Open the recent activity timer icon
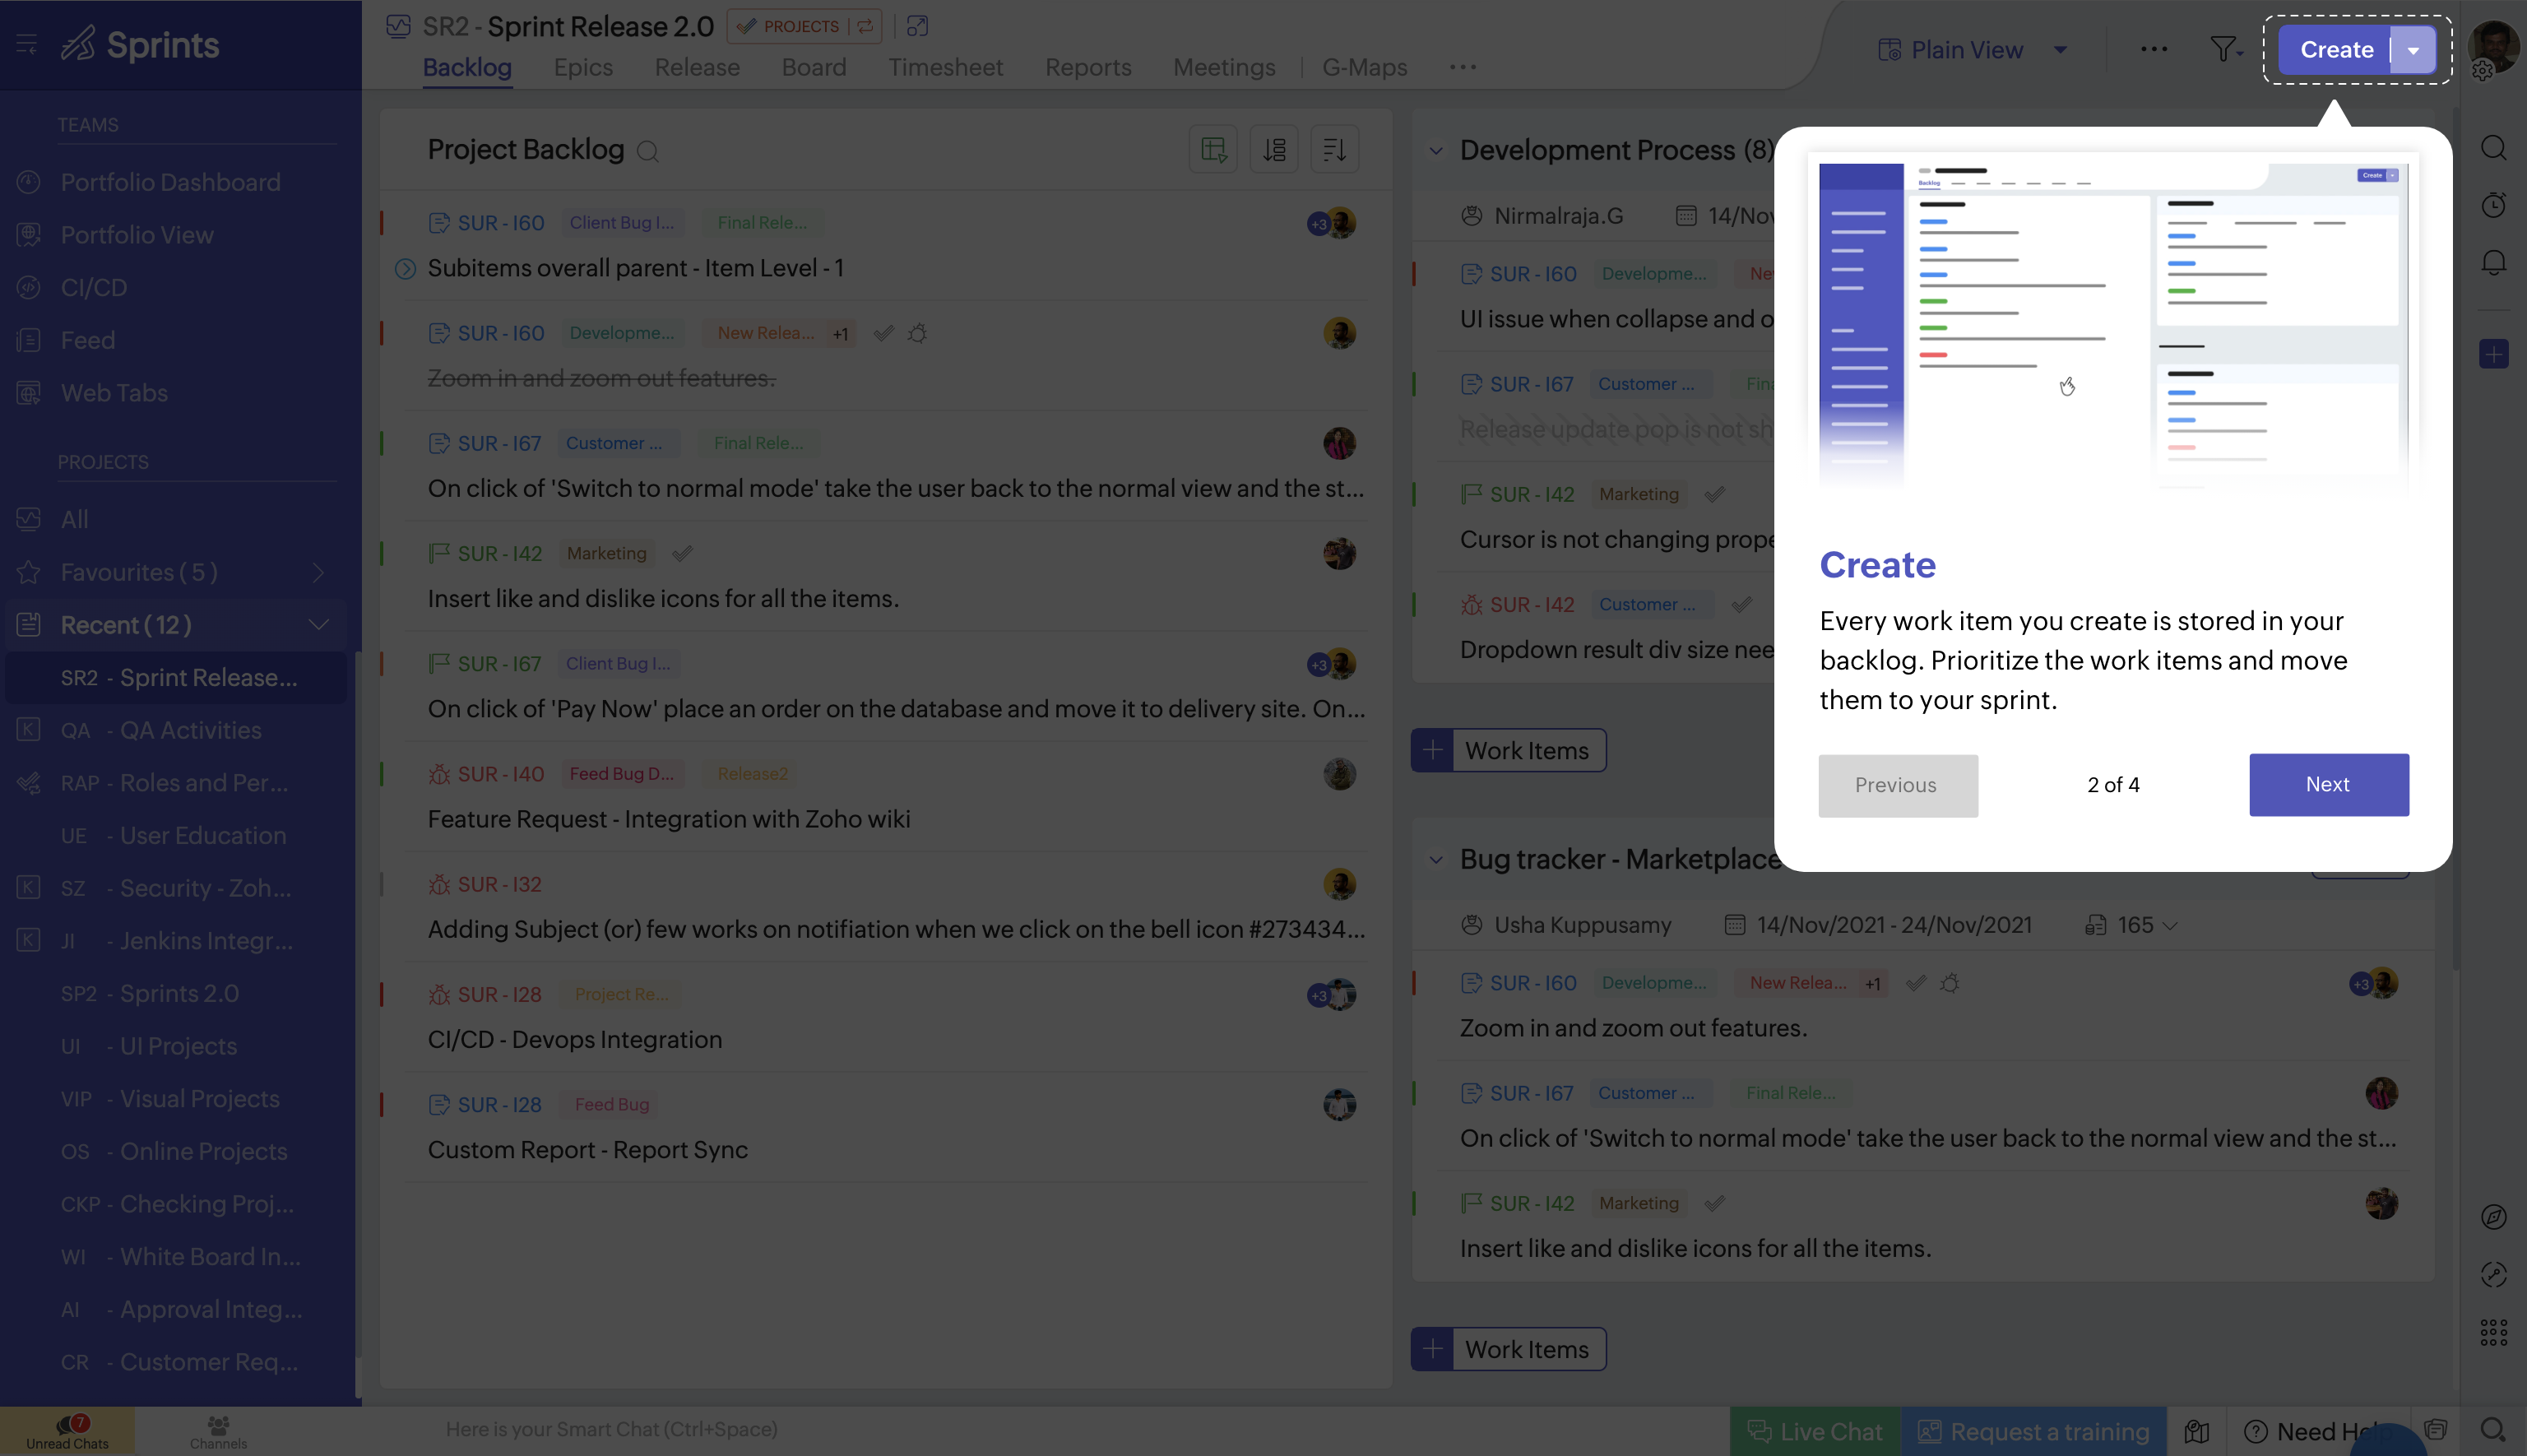Image resolution: width=2527 pixels, height=1456 pixels. click(x=2493, y=204)
